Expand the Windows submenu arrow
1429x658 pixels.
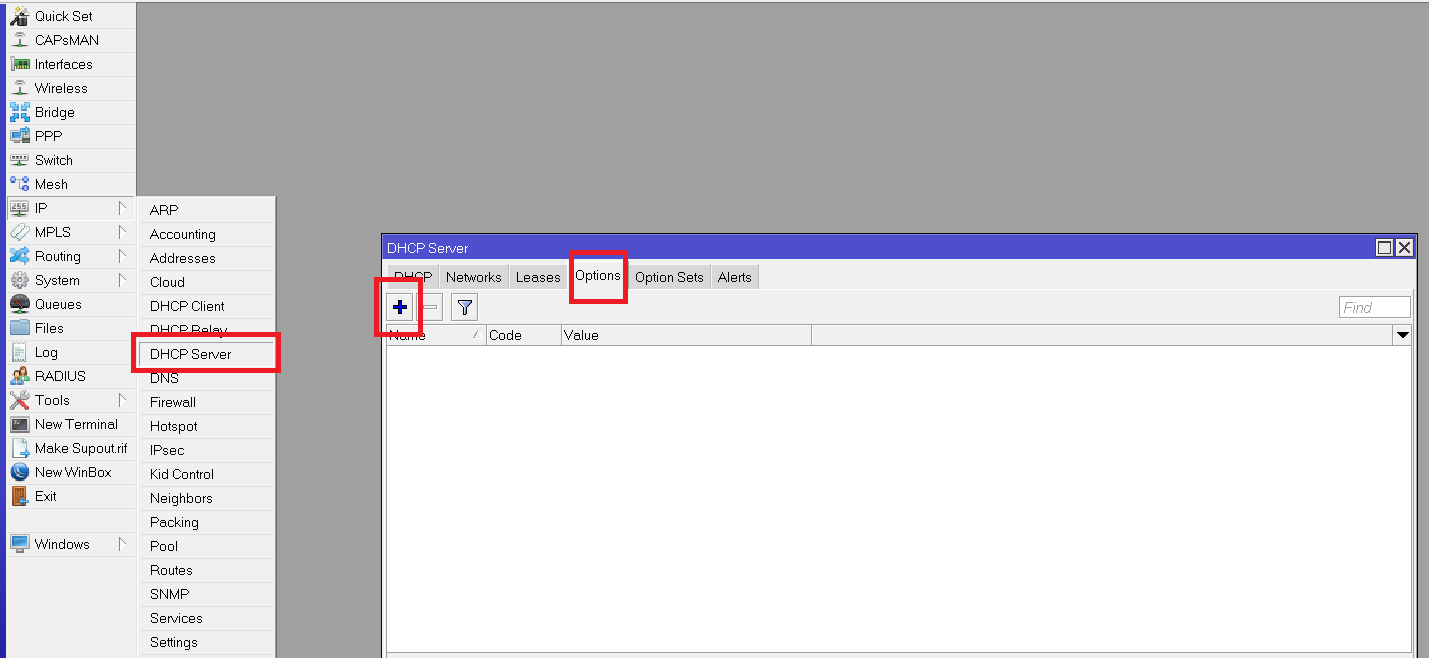coord(122,544)
